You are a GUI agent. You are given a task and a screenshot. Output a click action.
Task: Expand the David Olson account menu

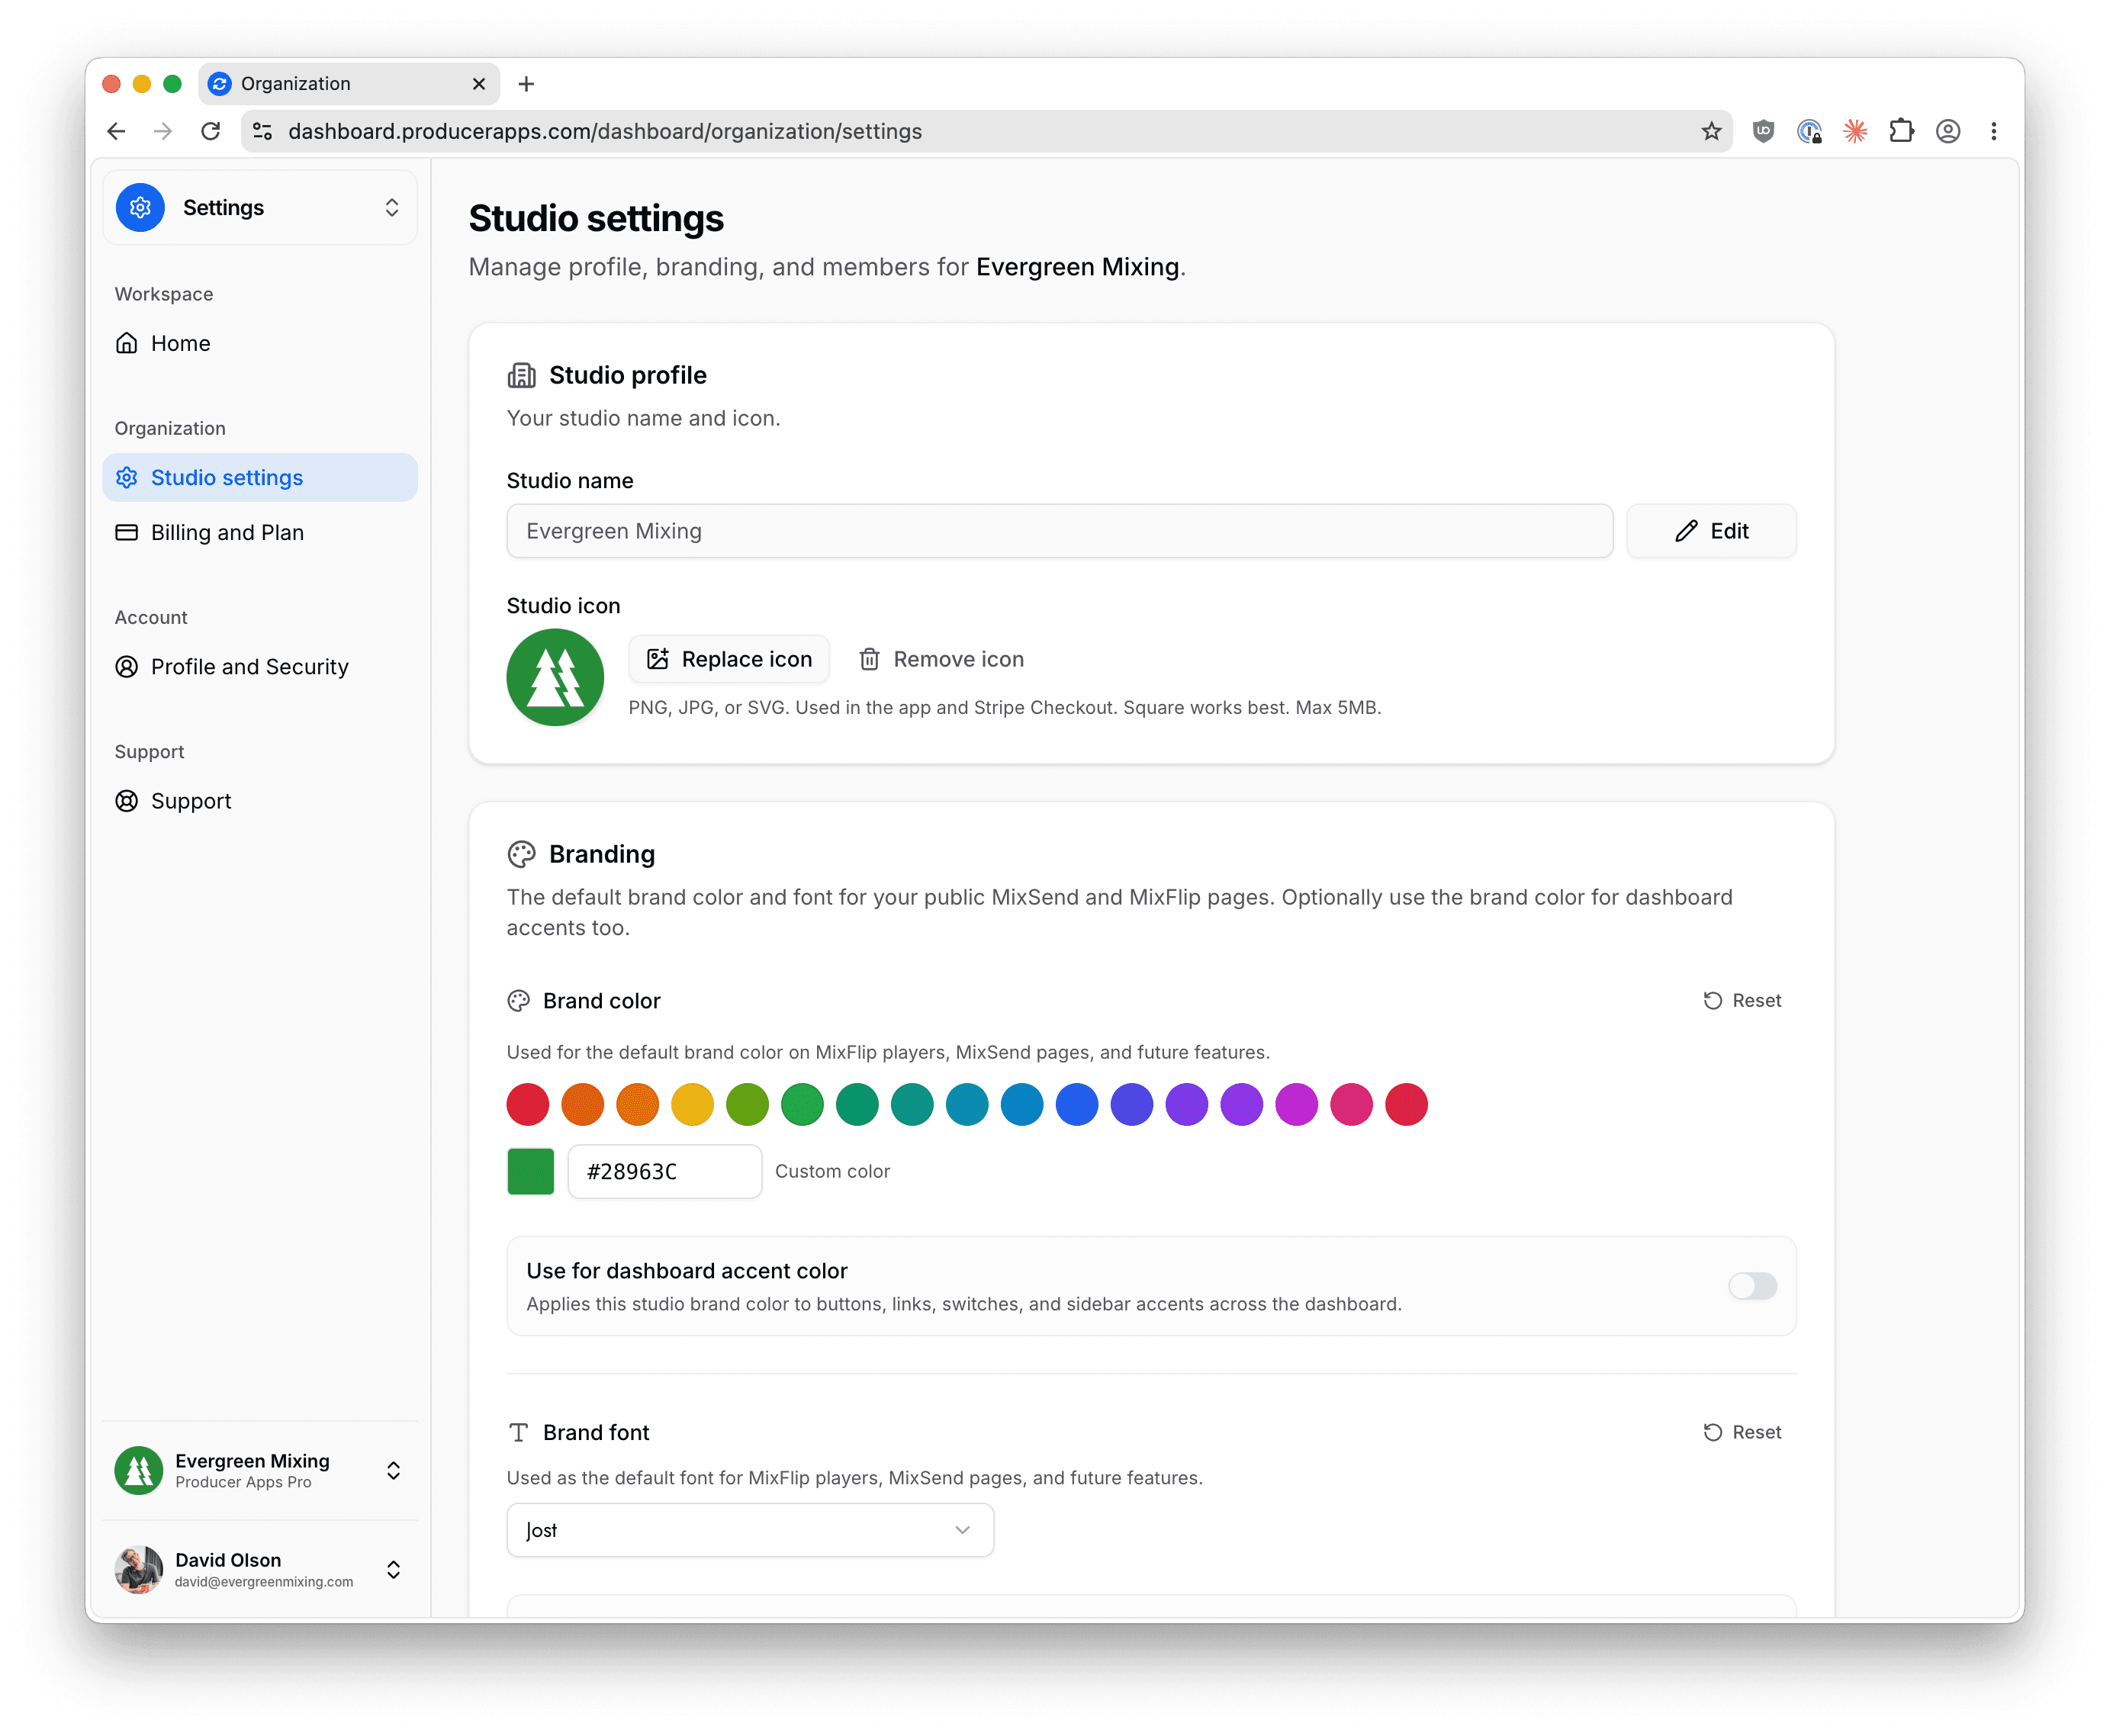(260, 1569)
